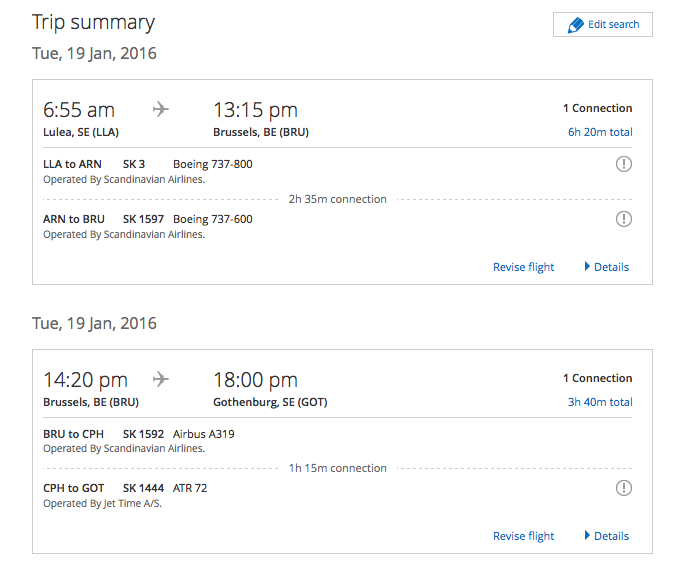Click the 14:20 pm departure time
Viewport: 688px width, 566px height.
click(x=85, y=380)
